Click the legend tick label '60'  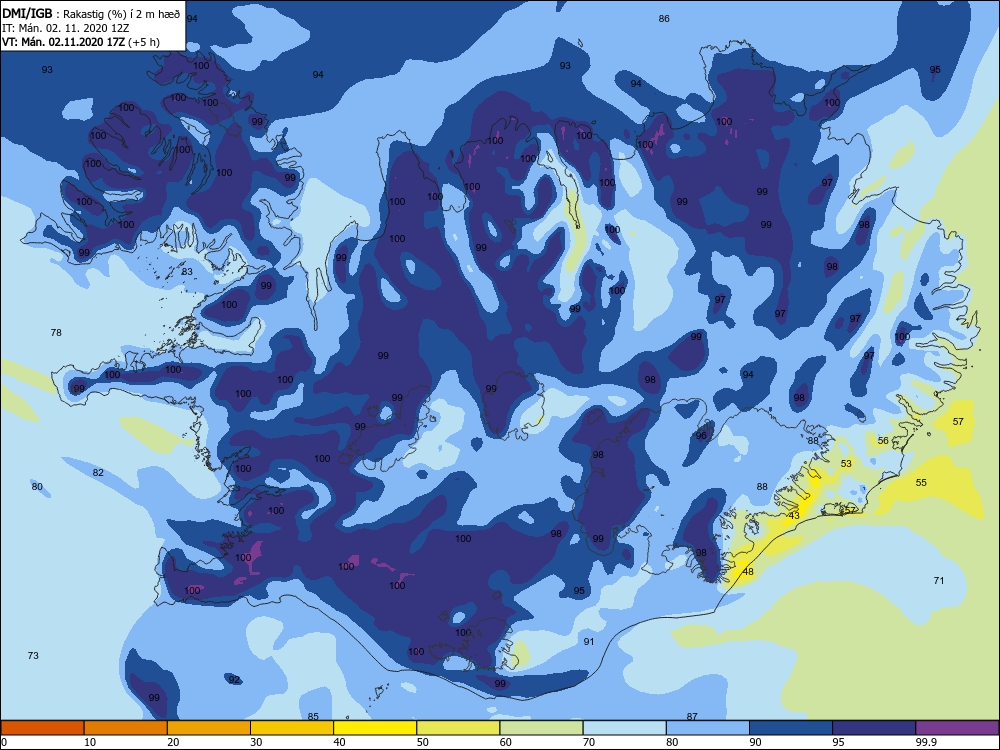point(506,742)
